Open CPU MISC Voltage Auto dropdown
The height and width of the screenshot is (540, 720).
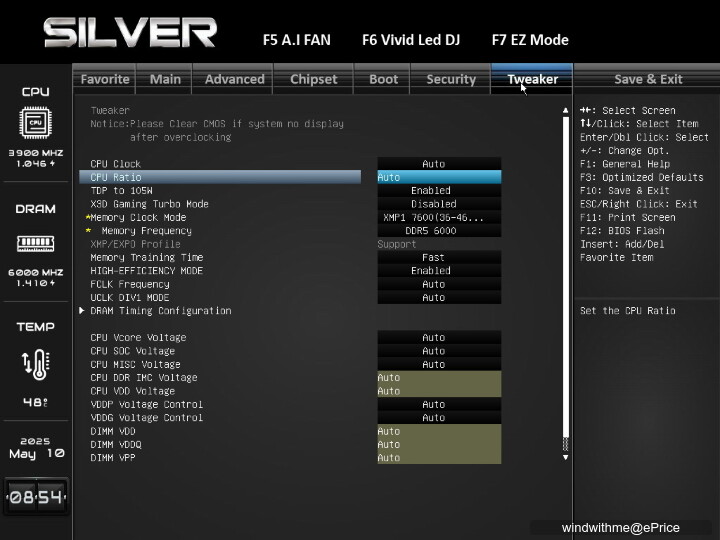(x=439, y=364)
